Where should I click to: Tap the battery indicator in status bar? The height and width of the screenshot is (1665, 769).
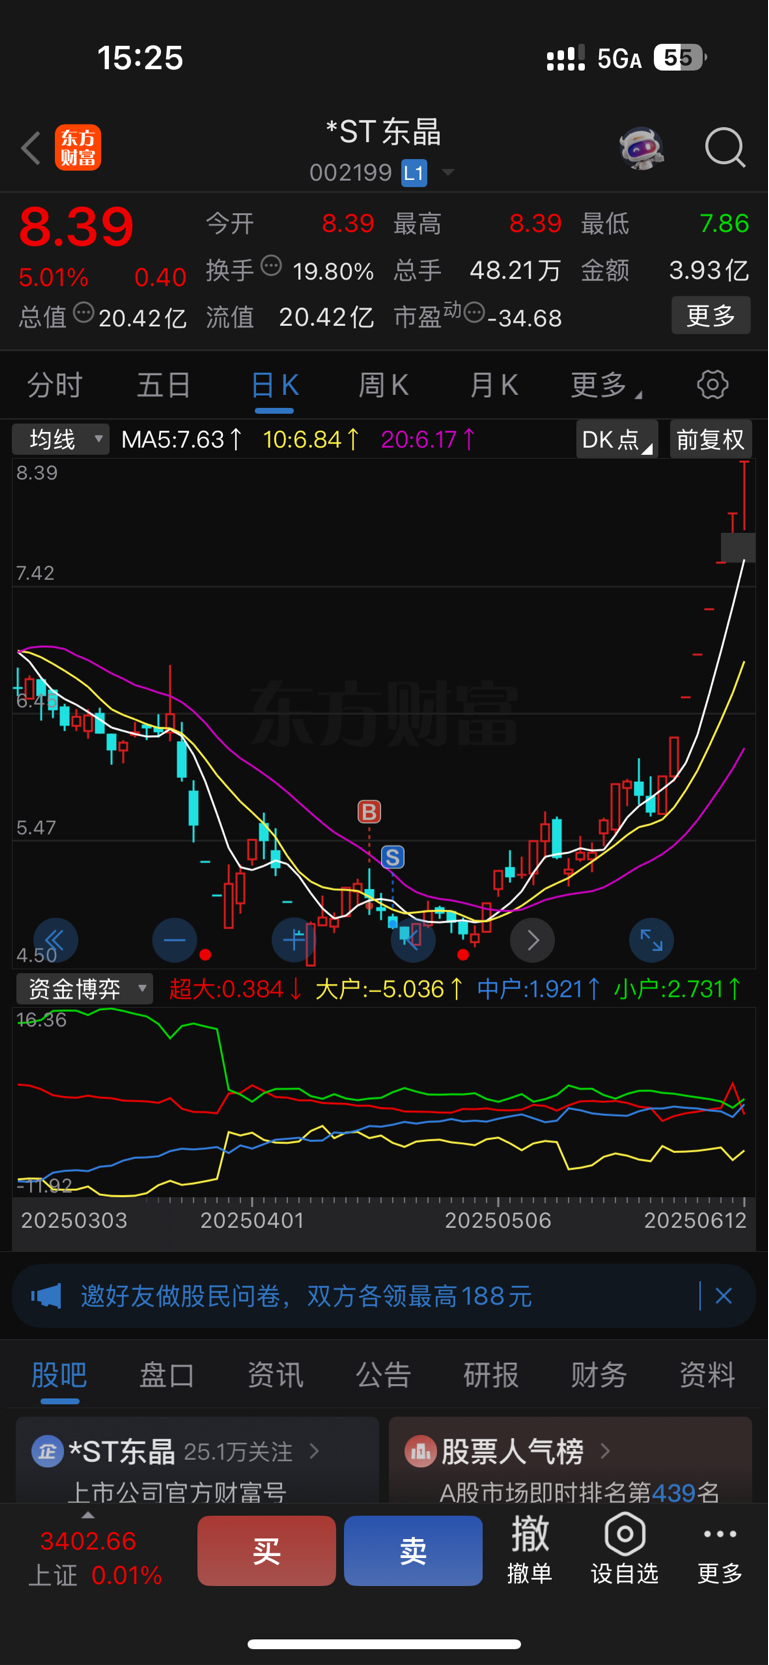click(680, 58)
